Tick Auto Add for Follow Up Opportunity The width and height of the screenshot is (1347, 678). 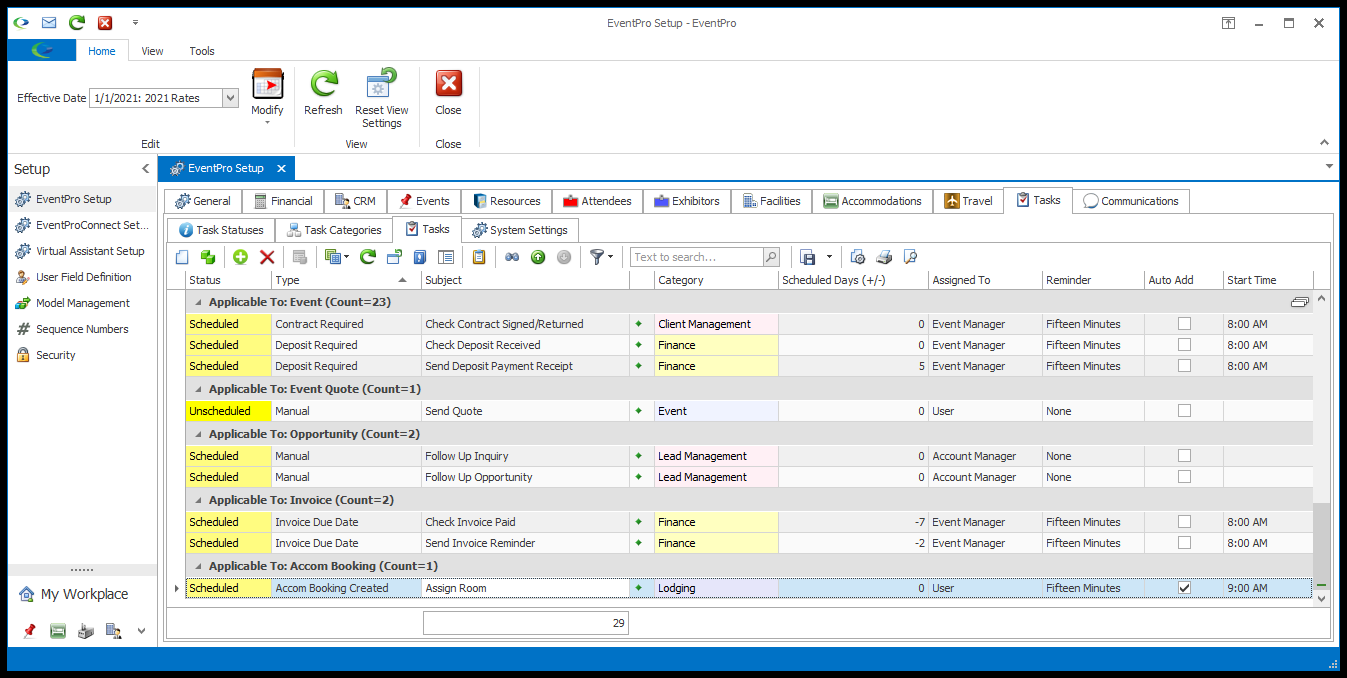[1184, 477]
